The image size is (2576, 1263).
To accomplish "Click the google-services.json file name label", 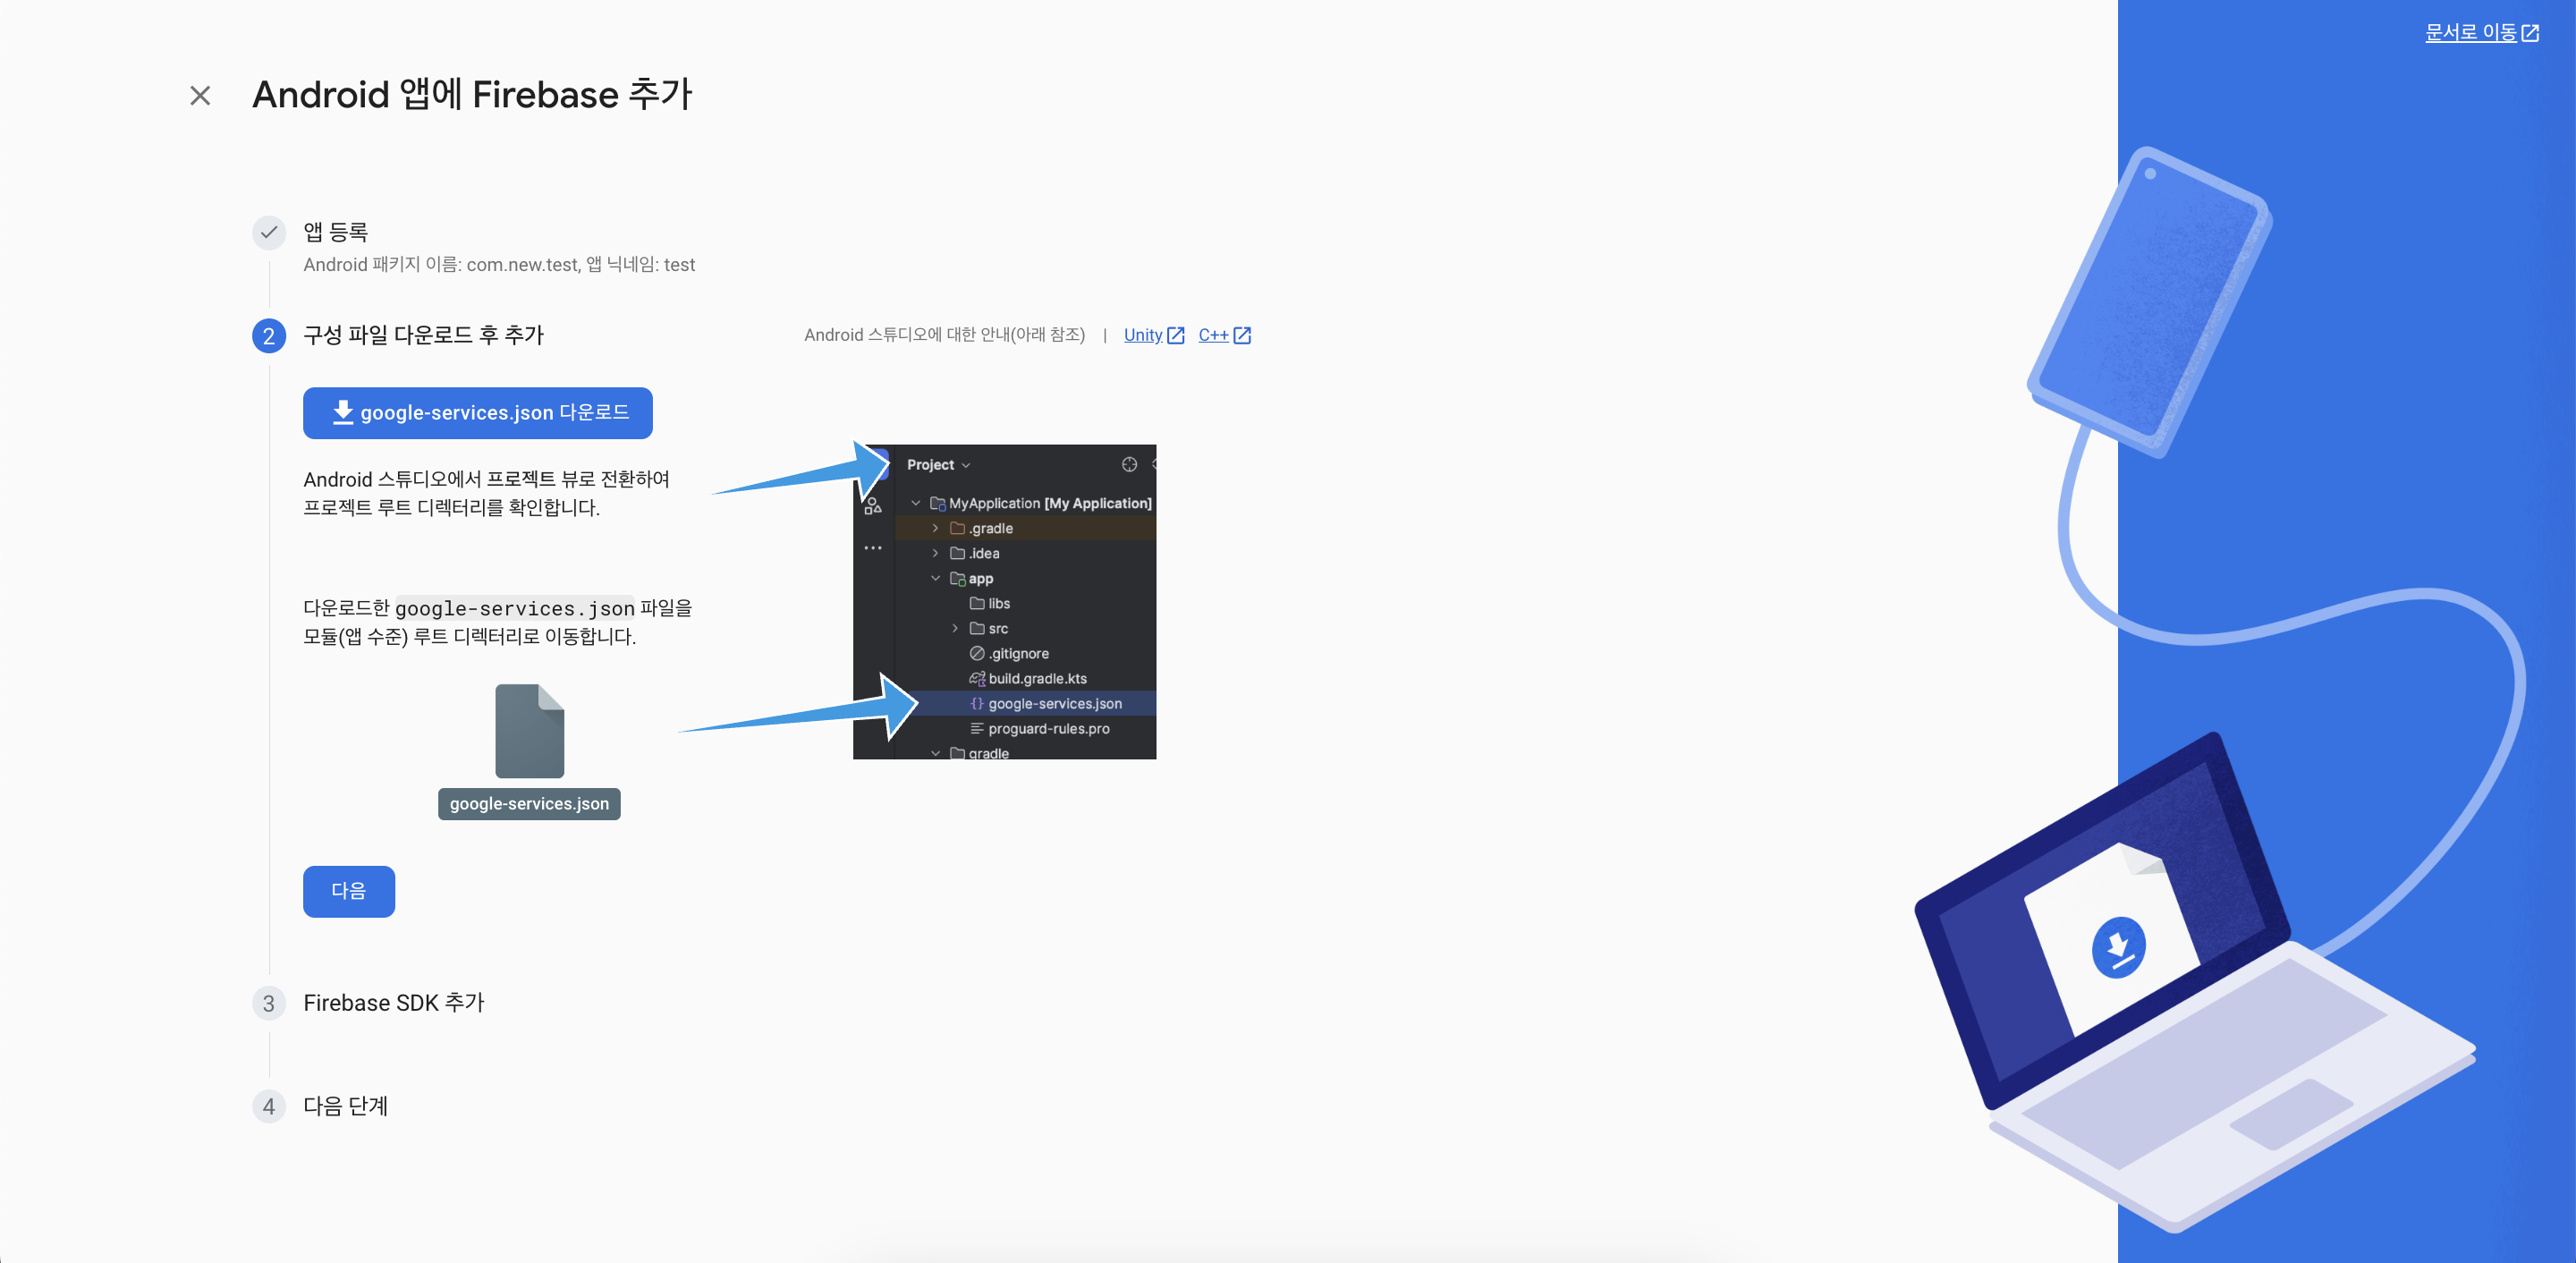I will pyautogui.click(x=529, y=804).
